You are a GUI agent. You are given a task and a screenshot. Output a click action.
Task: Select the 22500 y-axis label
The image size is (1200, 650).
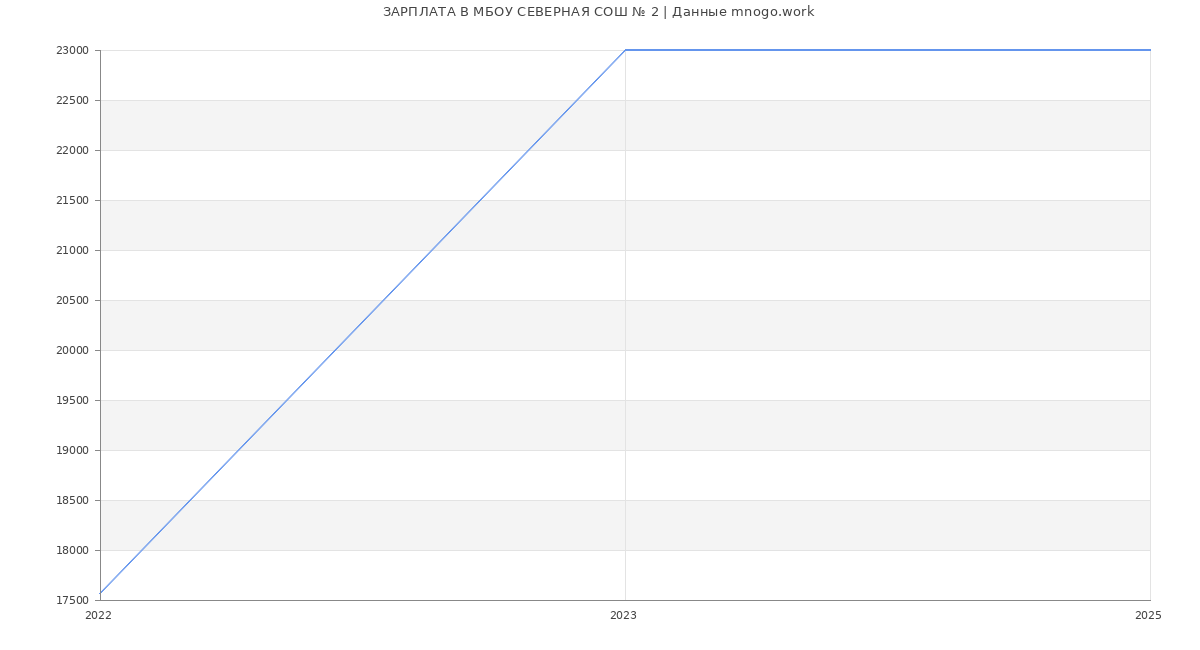(72, 101)
